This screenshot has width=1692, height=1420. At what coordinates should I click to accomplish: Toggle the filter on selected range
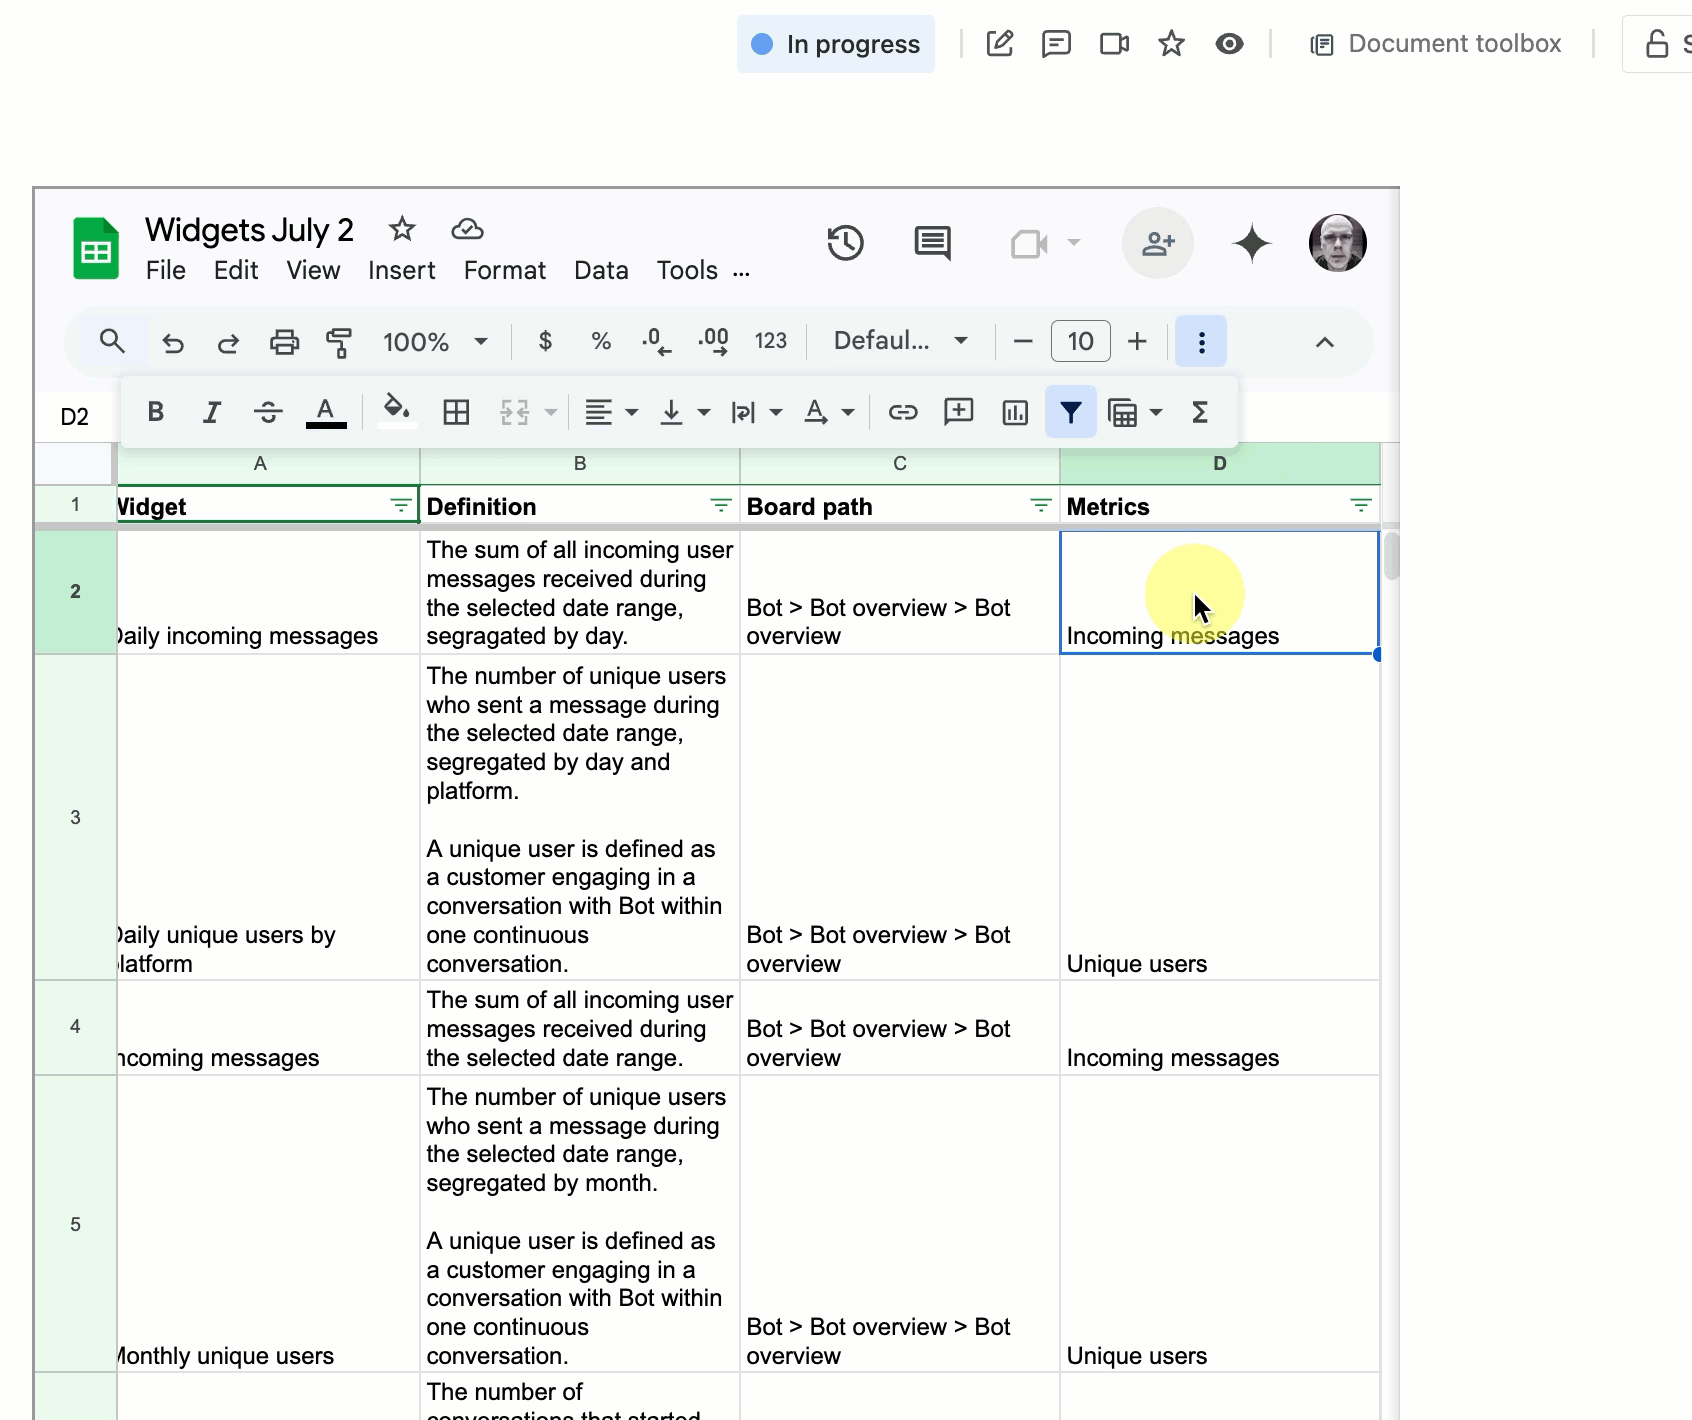pyautogui.click(x=1070, y=411)
